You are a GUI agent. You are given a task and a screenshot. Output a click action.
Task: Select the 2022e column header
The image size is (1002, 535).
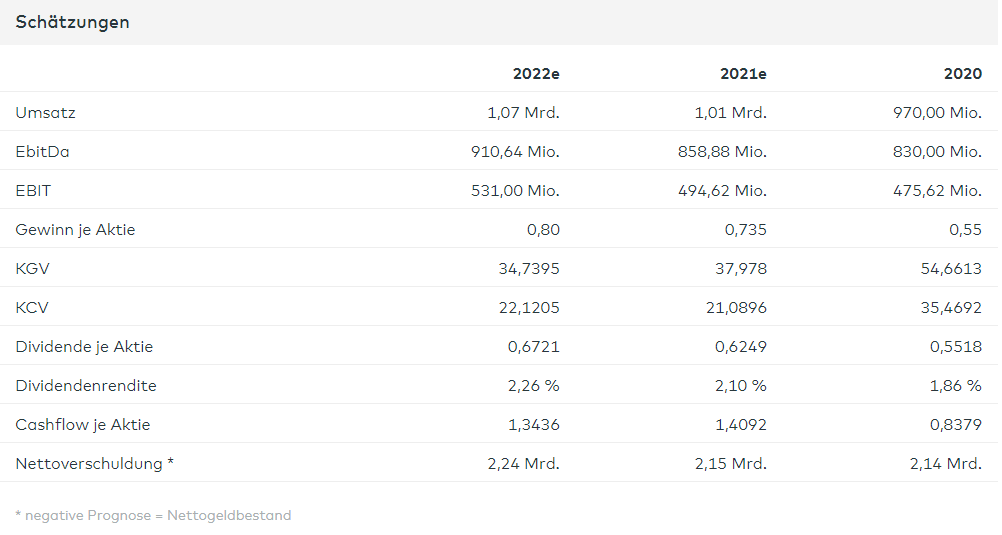(536, 74)
